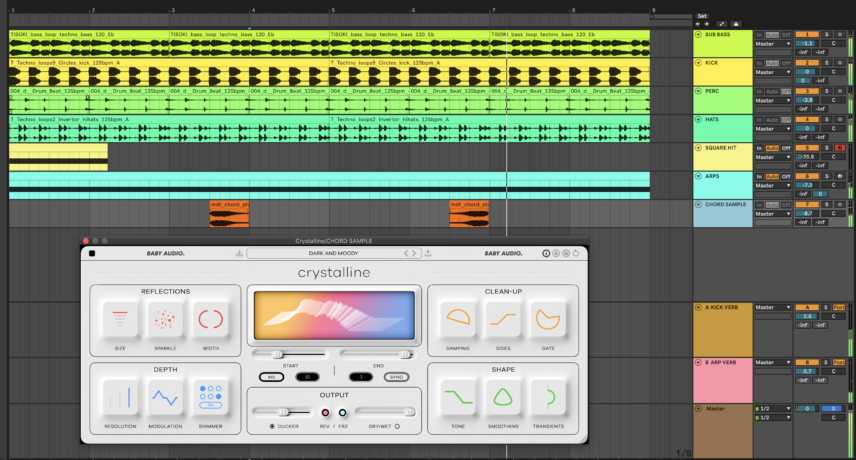Deactivate the PERC track number 3
Screen dimensions: 856x460
pos(807,91)
